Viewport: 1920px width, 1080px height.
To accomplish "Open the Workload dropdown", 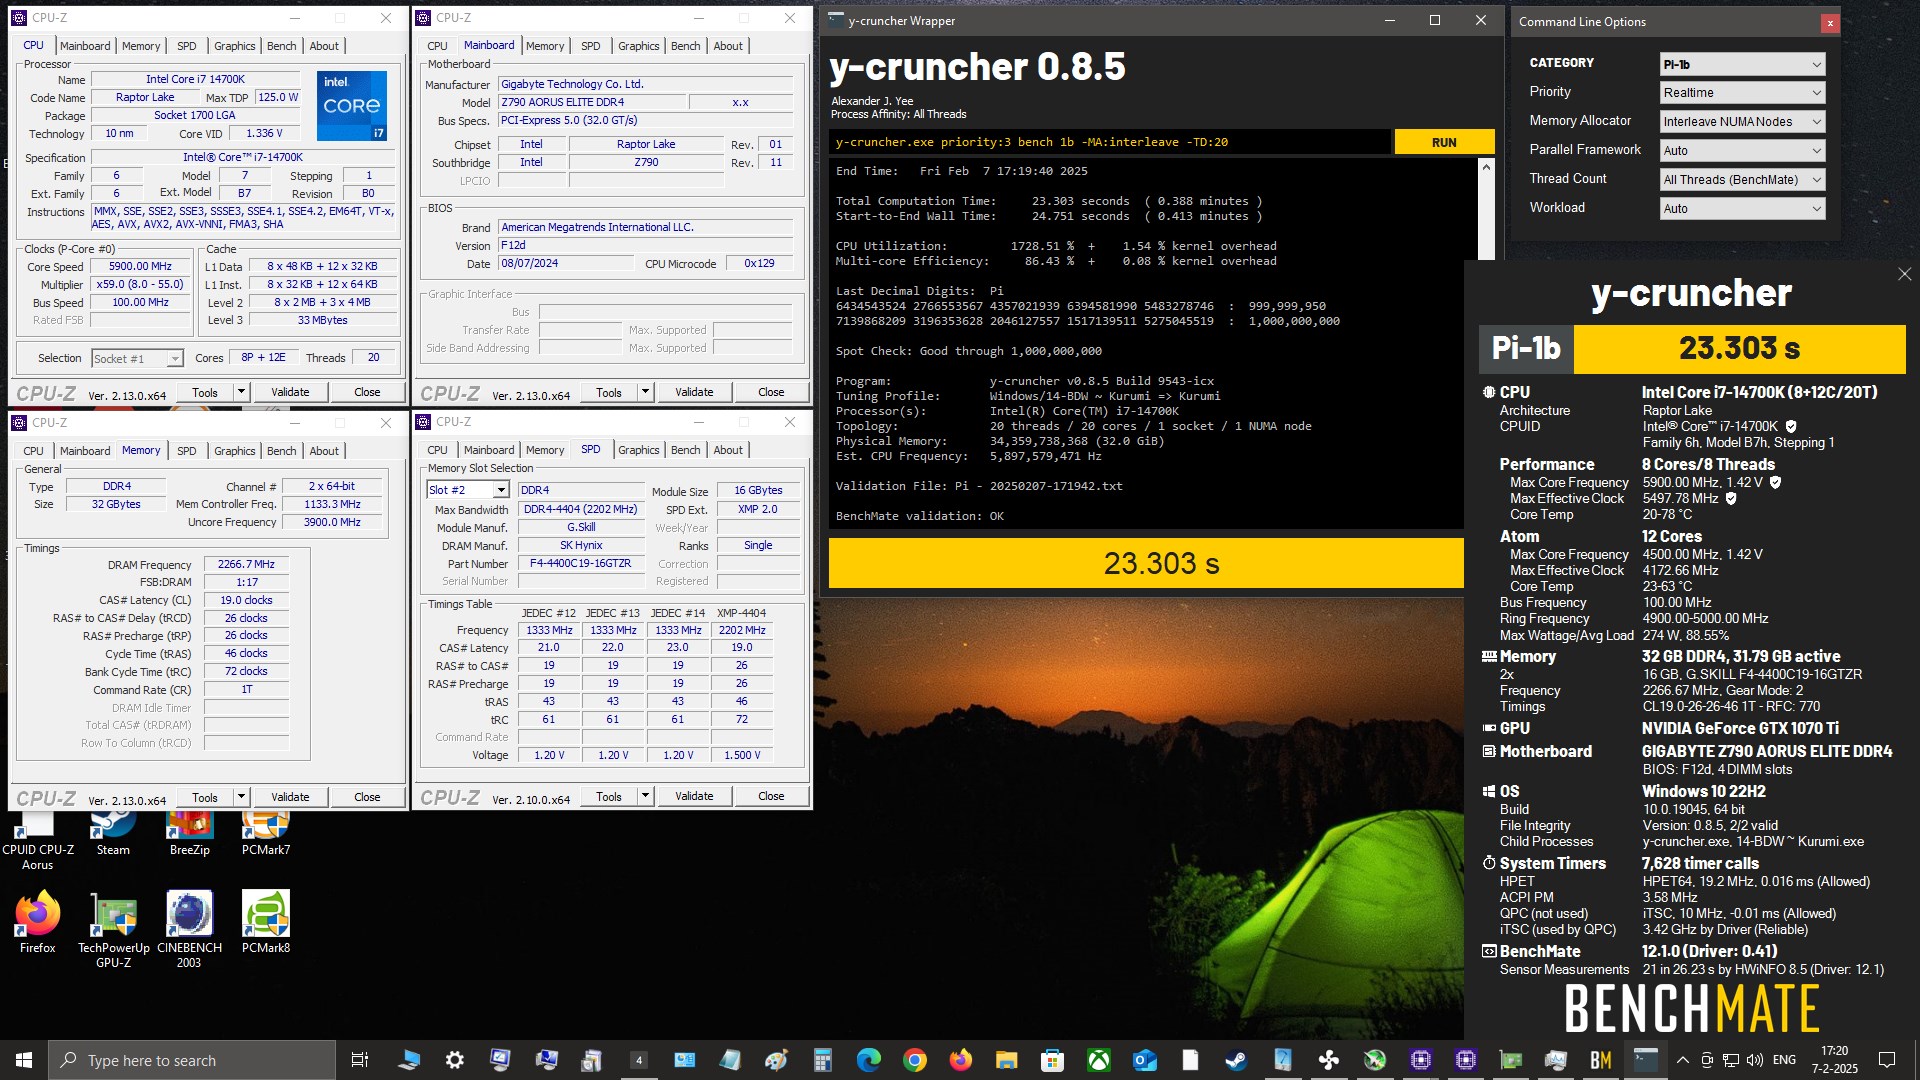I will (1742, 209).
